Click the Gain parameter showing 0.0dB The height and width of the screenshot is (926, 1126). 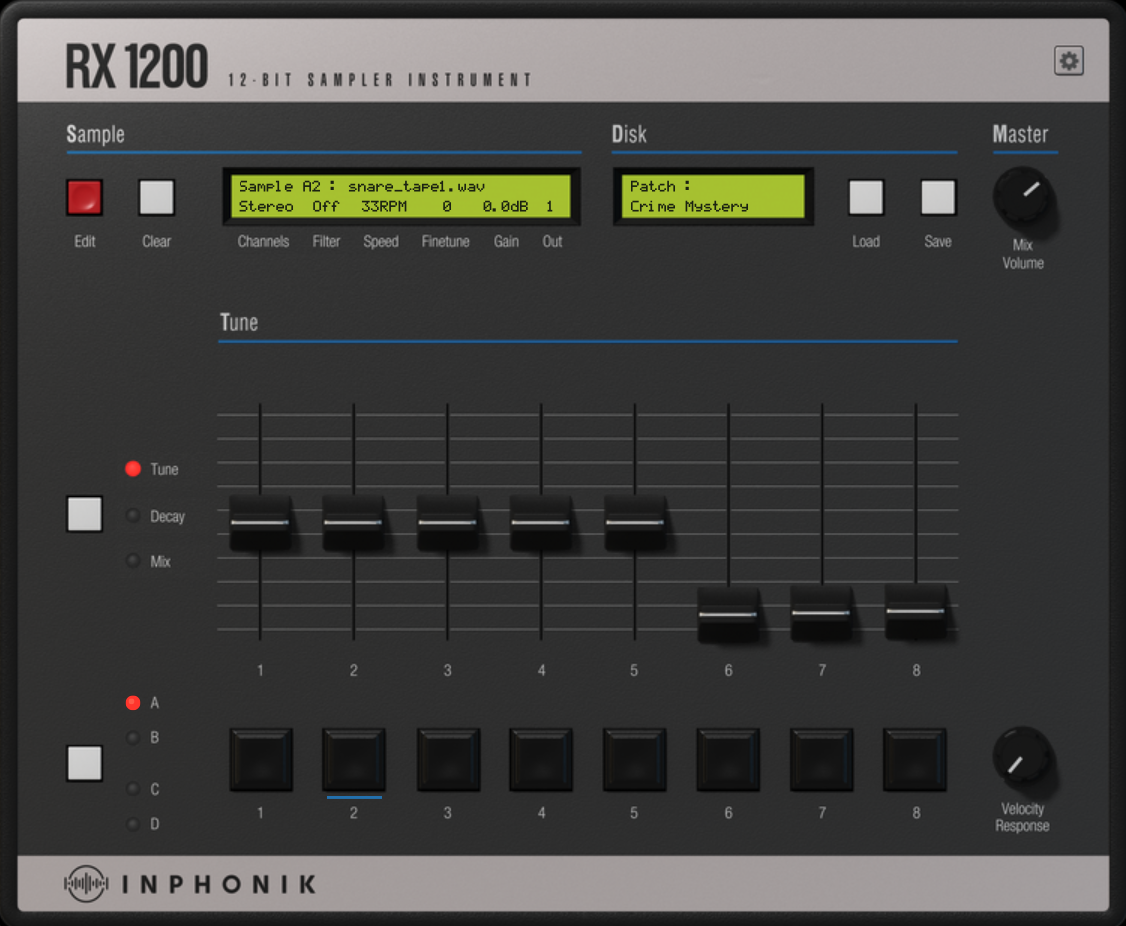(505, 241)
